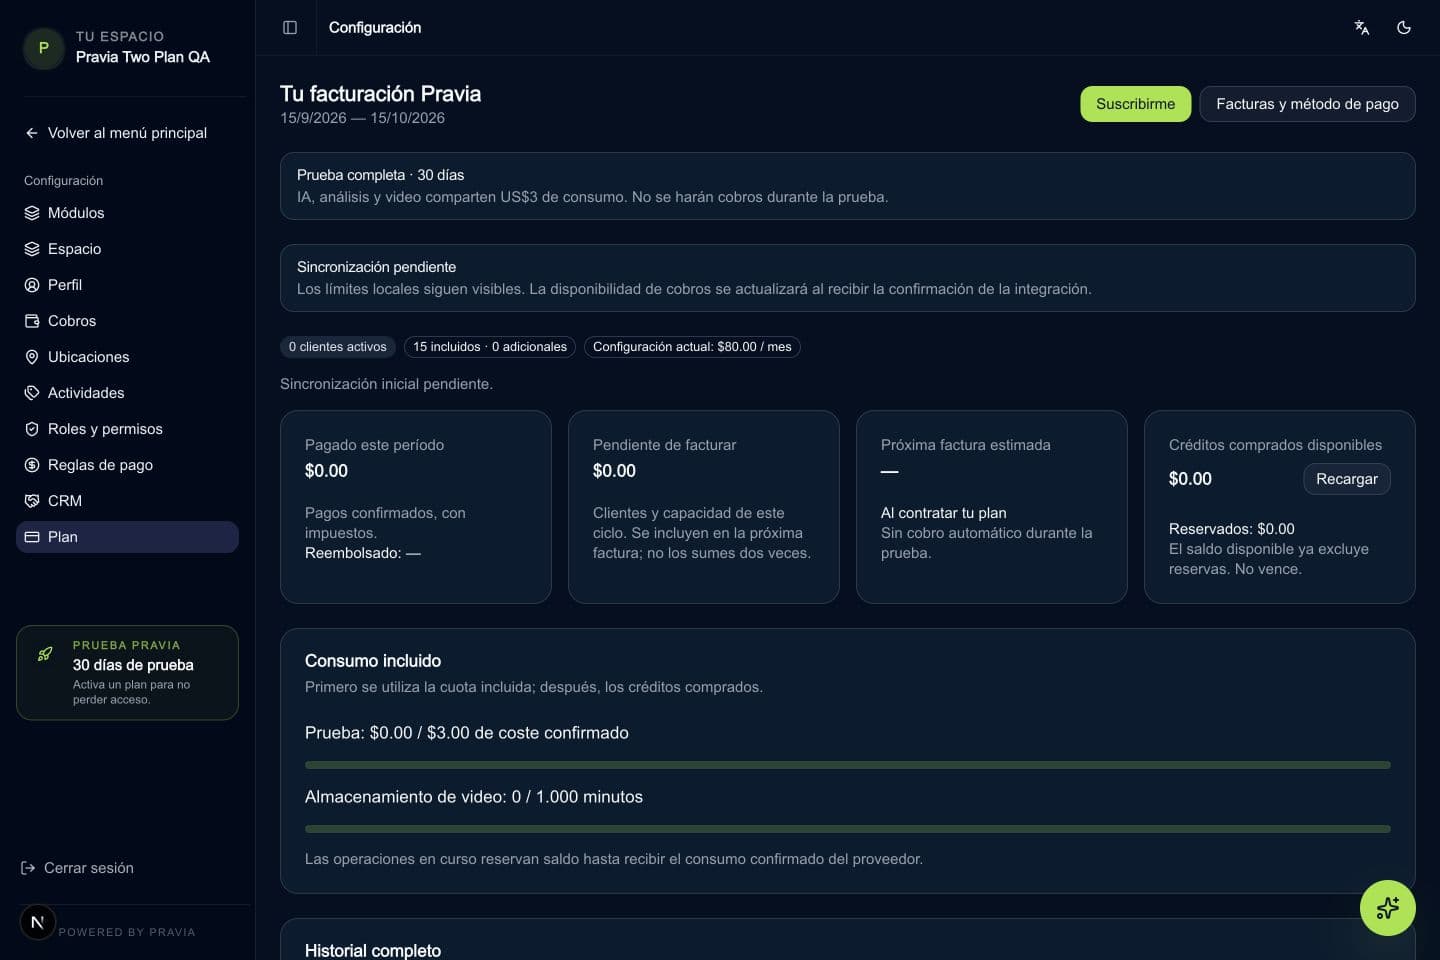The height and width of the screenshot is (960, 1440).
Task: Click the Ubicaciones pin icon
Action: click(x=32, y=357)
